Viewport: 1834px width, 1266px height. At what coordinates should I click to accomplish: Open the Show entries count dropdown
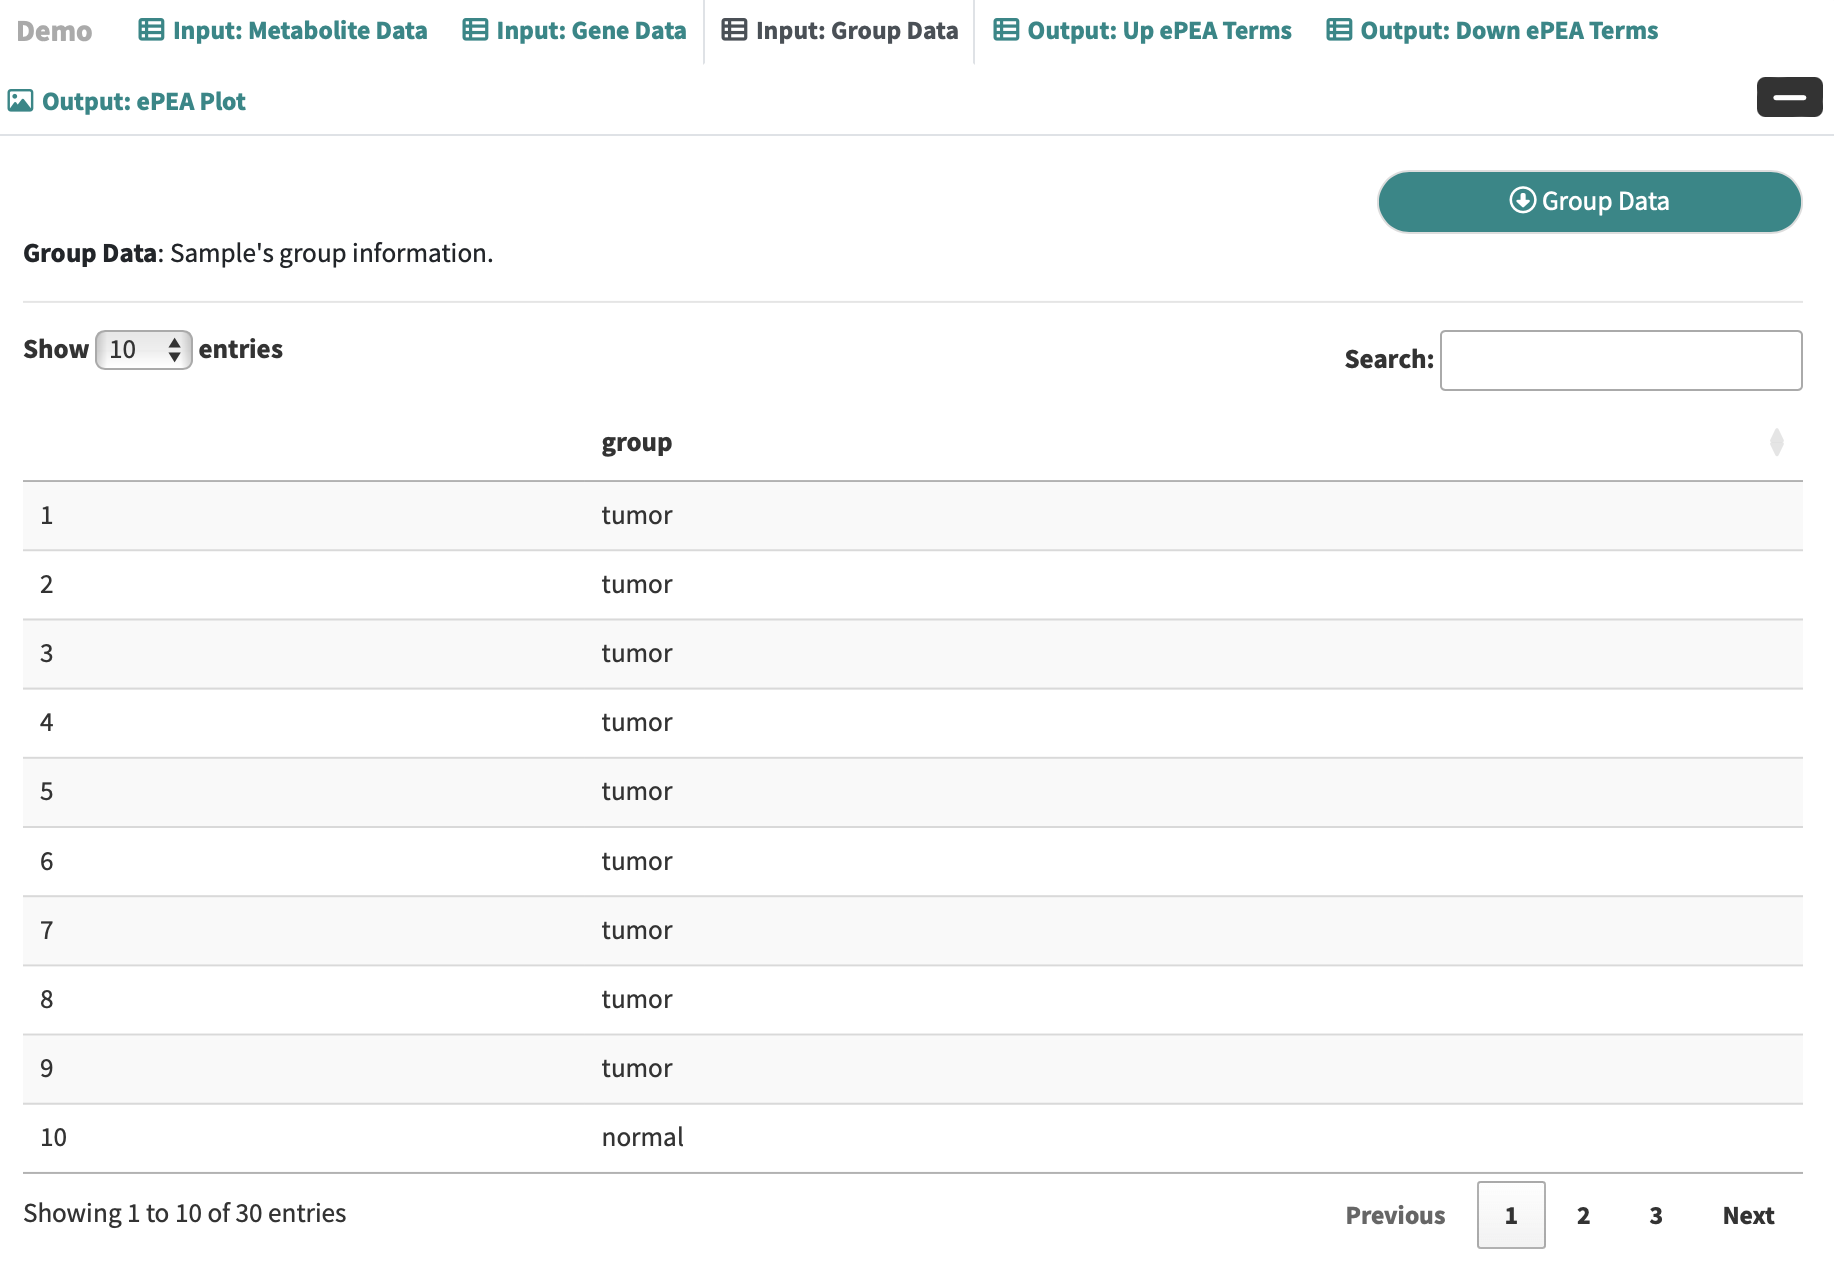pos(143,350)
